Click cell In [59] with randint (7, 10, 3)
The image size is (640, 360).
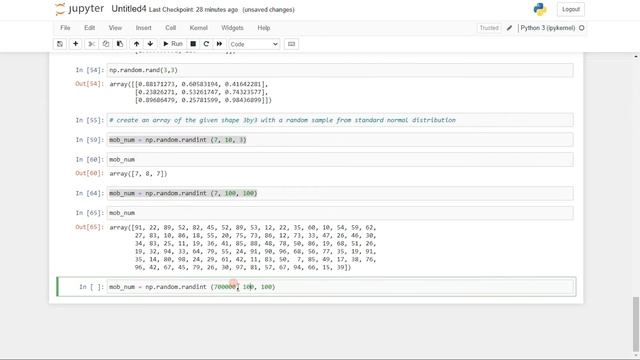click(340, 140)
